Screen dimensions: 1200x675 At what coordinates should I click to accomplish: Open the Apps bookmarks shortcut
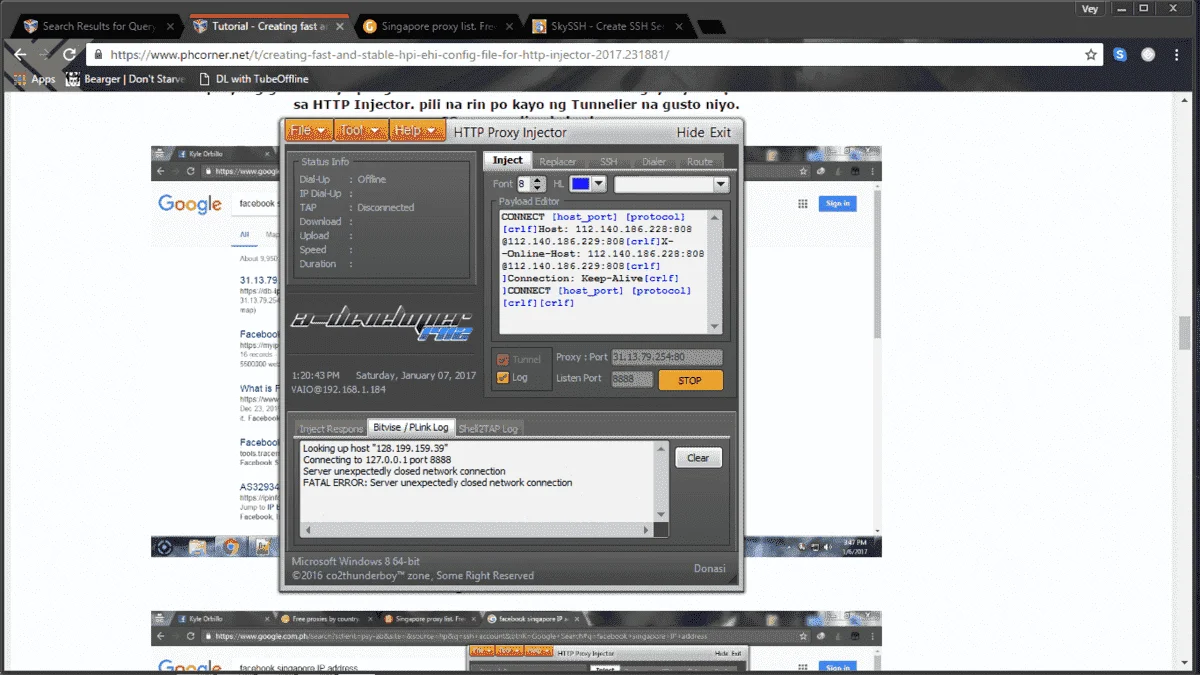pos(35,79)
